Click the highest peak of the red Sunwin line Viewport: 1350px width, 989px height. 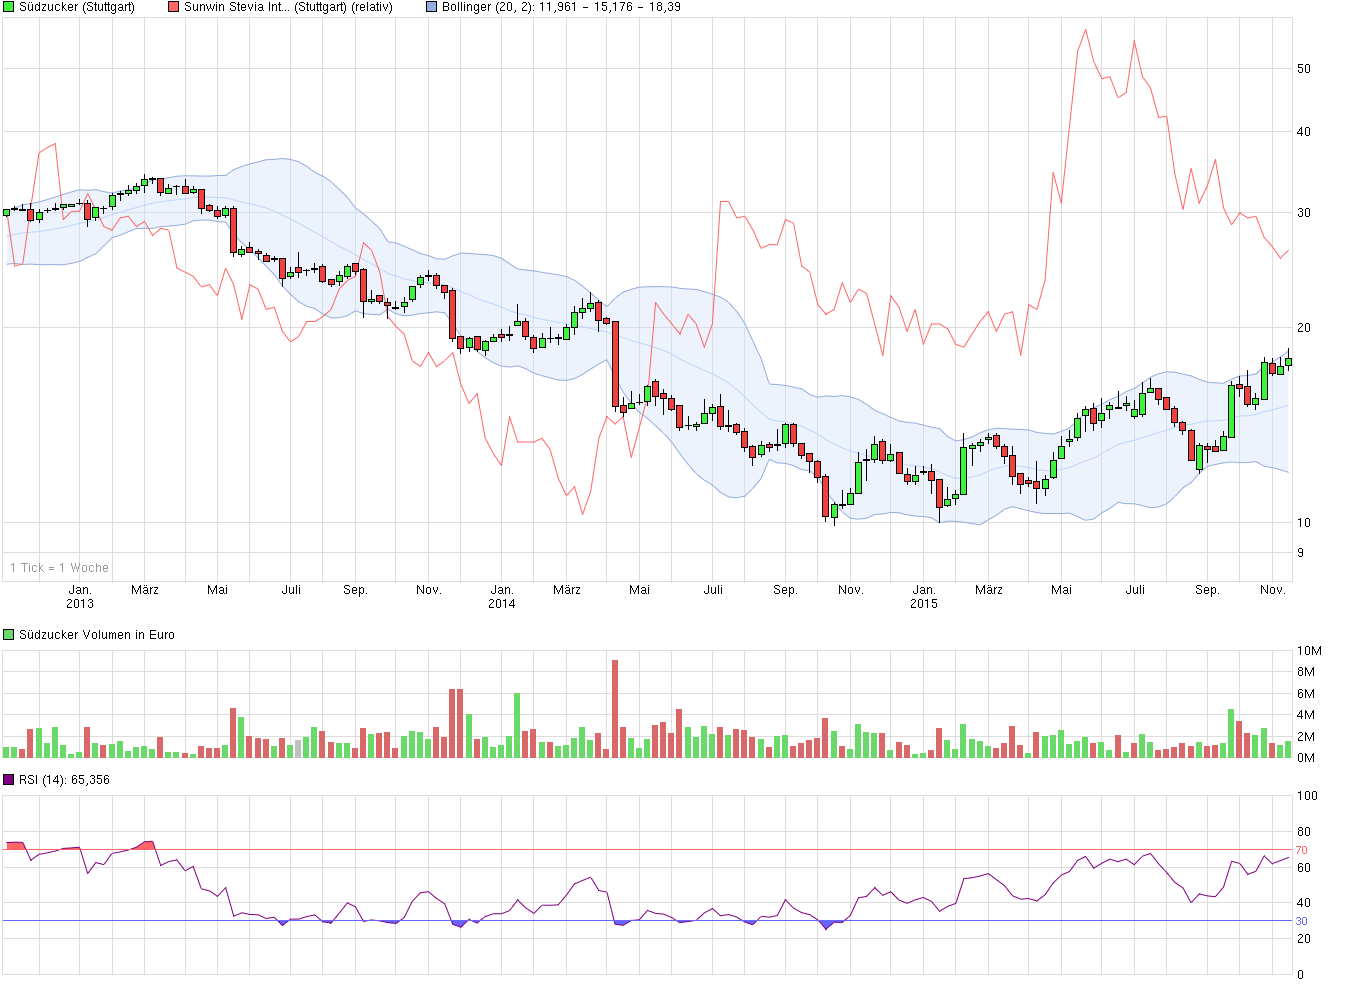point(1085,30)
